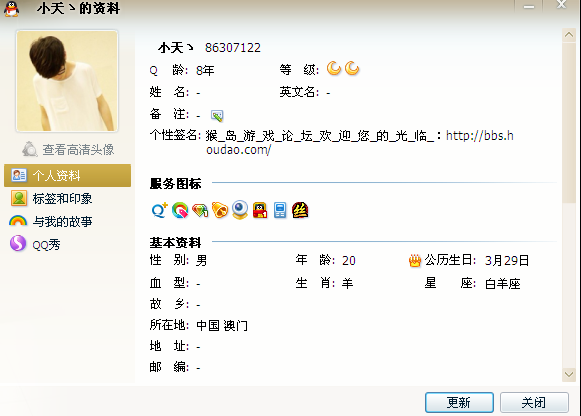This screenshot has height=416, width=581.
Task: Click the blue mobile phone service icon
Action: (280, 210)
